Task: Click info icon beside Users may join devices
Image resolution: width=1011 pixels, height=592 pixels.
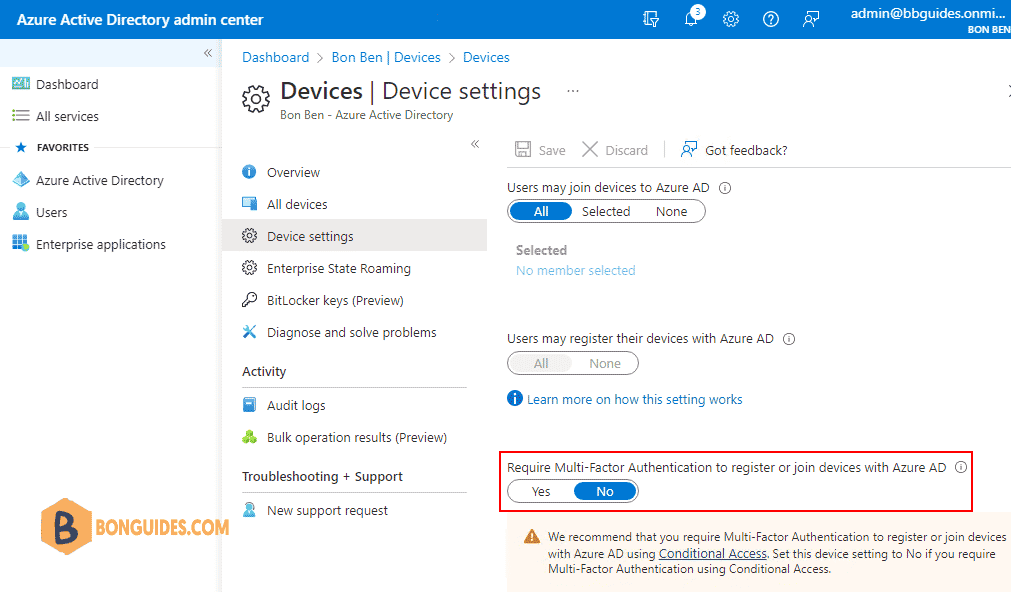Action: pos(725,188)
